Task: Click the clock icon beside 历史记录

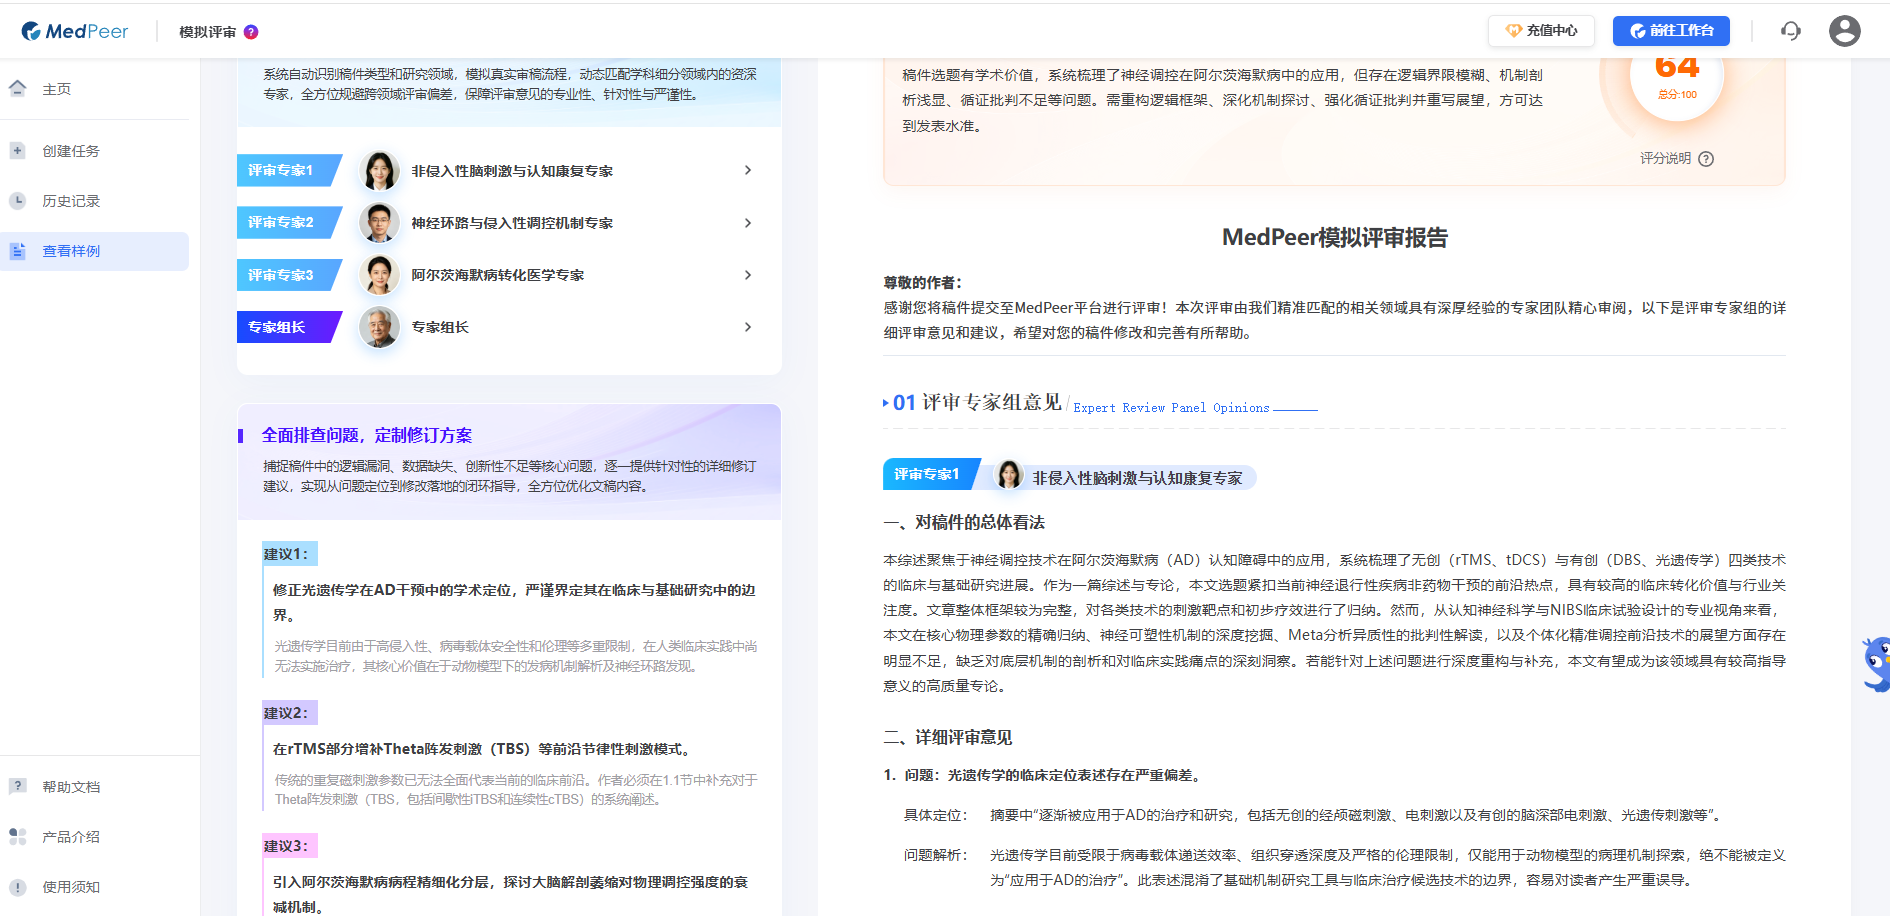Action: pyautogui.click(x=17, y=200)
